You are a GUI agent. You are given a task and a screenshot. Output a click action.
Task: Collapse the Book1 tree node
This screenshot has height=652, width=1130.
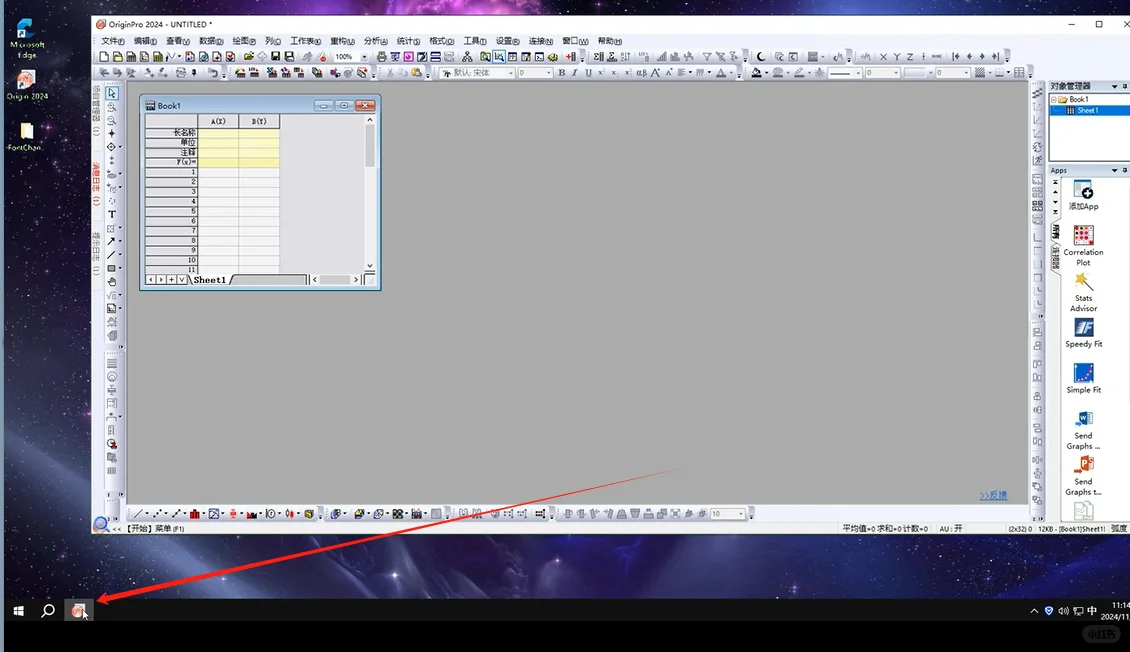click(1054, 99)
